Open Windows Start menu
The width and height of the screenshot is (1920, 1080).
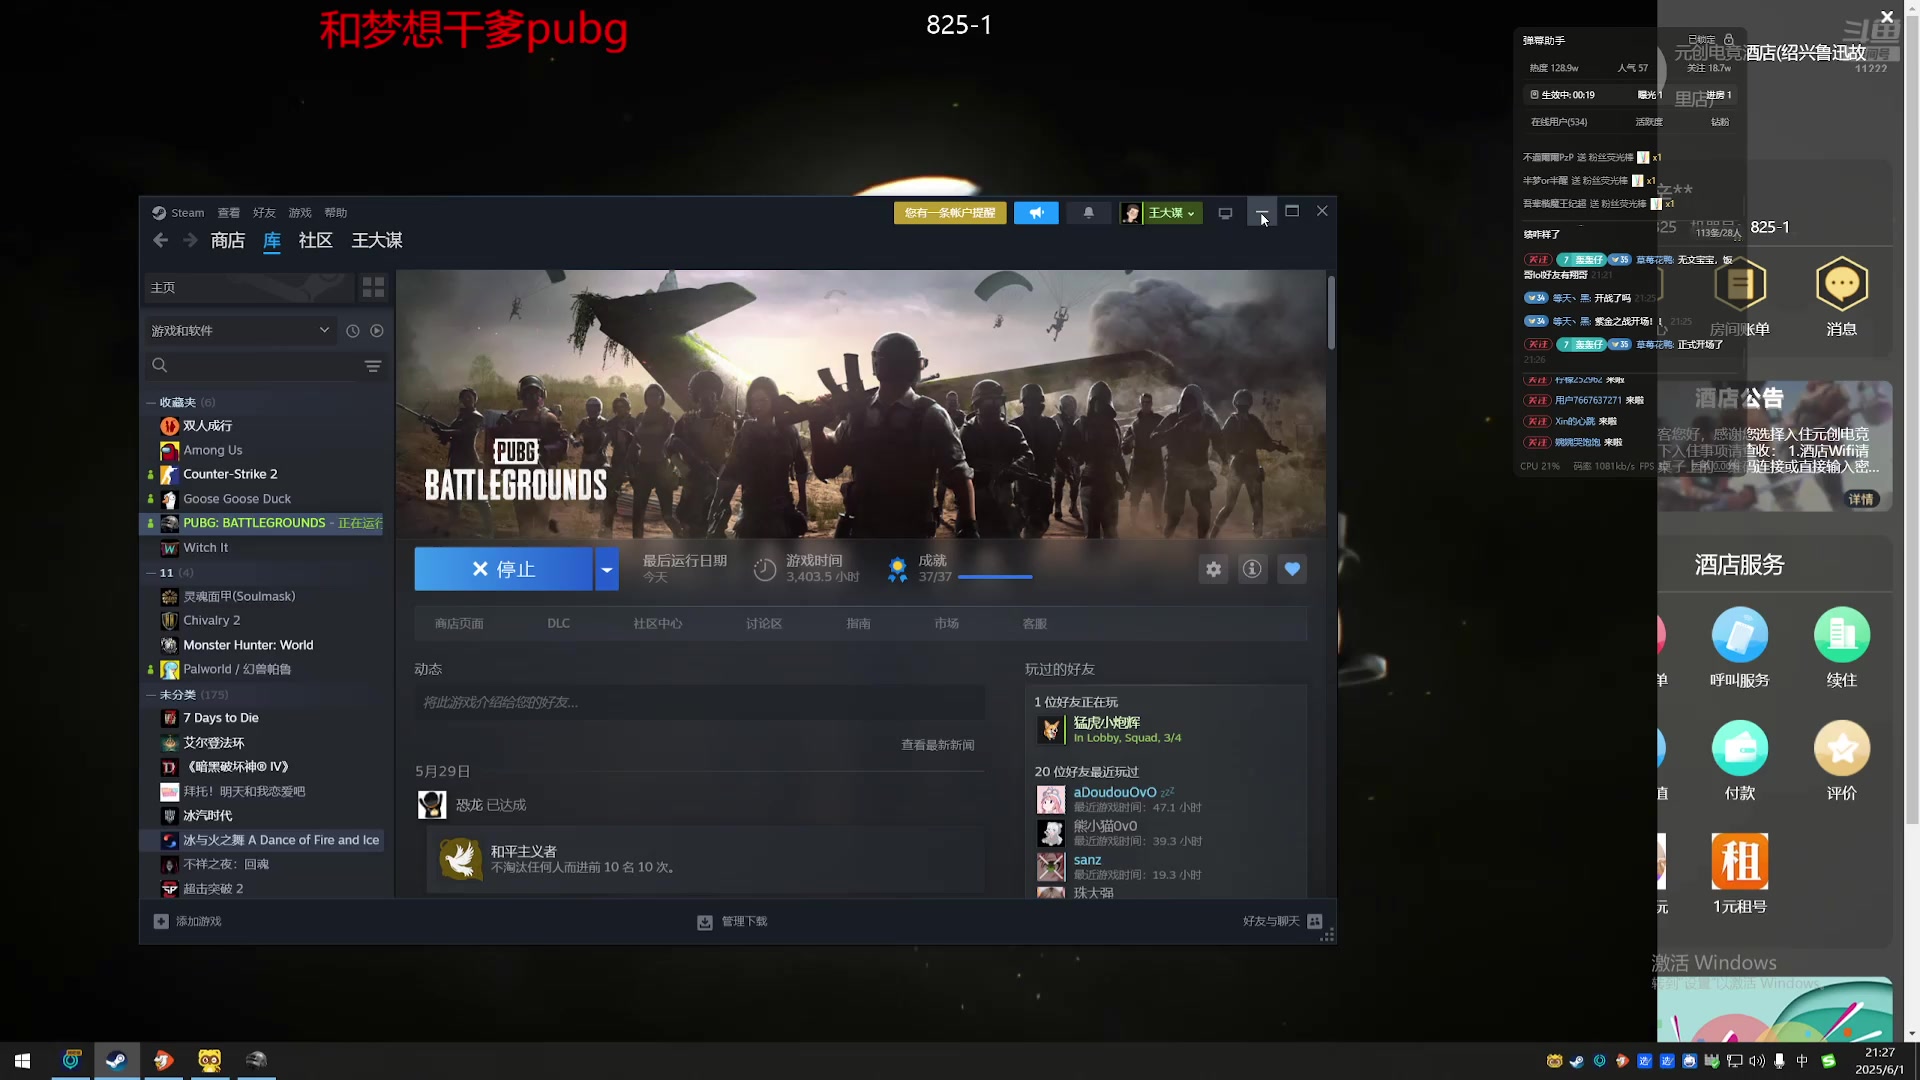(x=22, y=1060)
